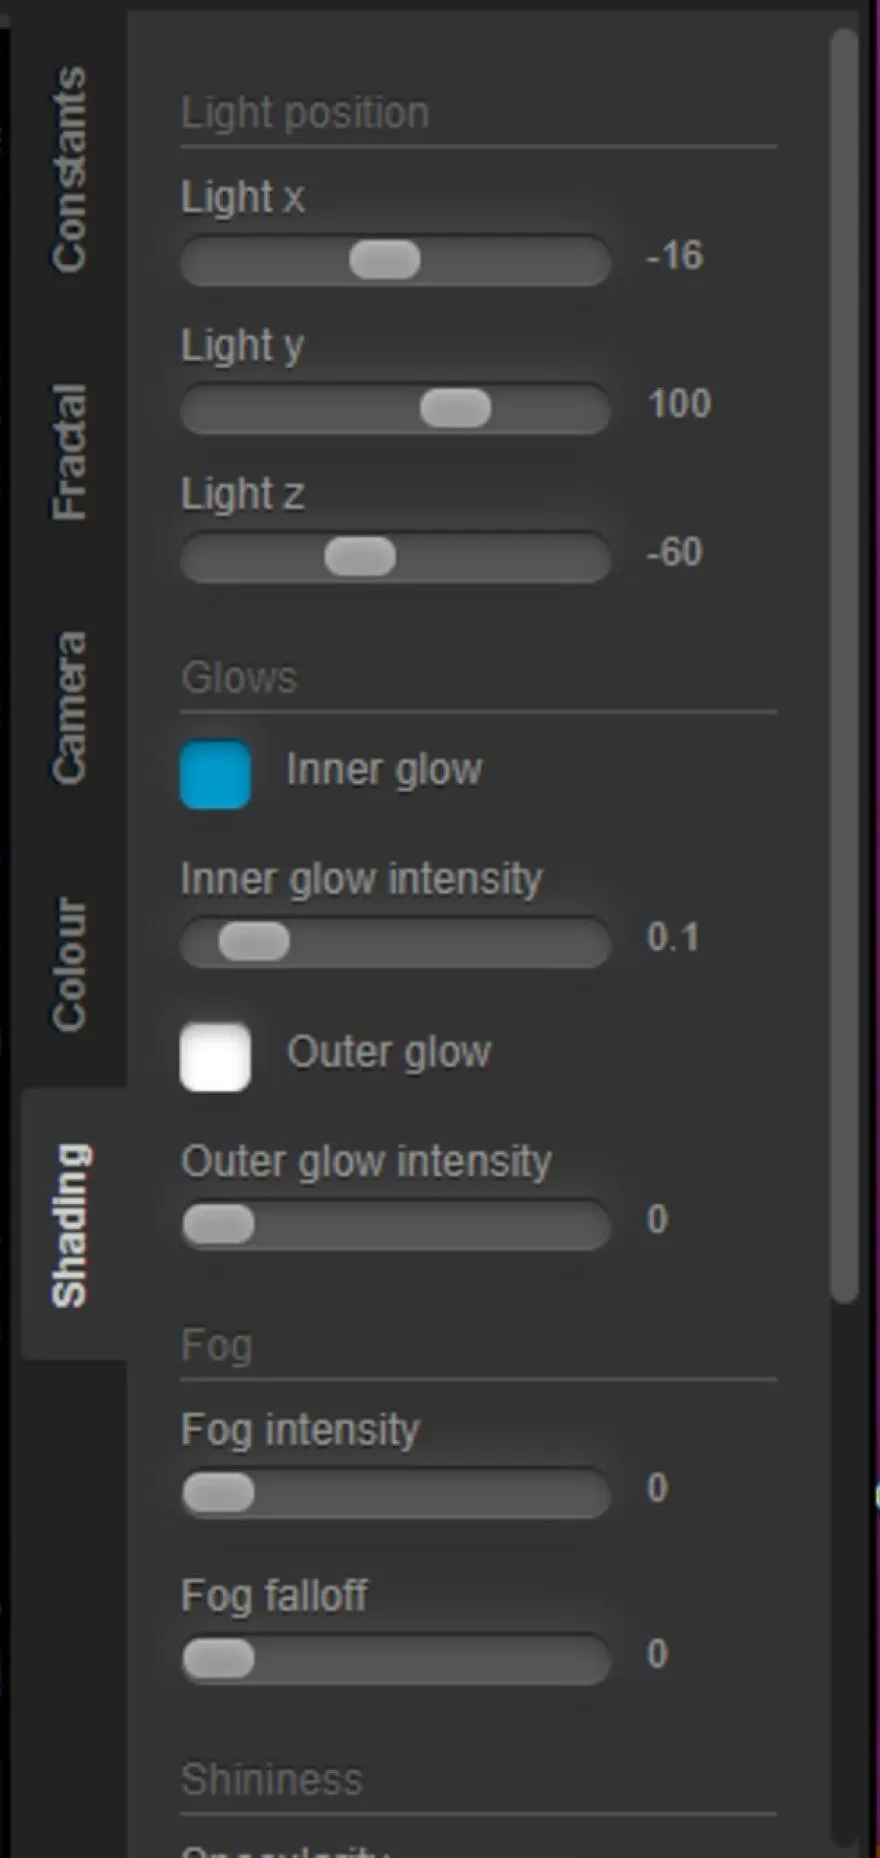This screenshot has height=1858, width=880.
Task: Click the Shading tab
Action: 72,1225
